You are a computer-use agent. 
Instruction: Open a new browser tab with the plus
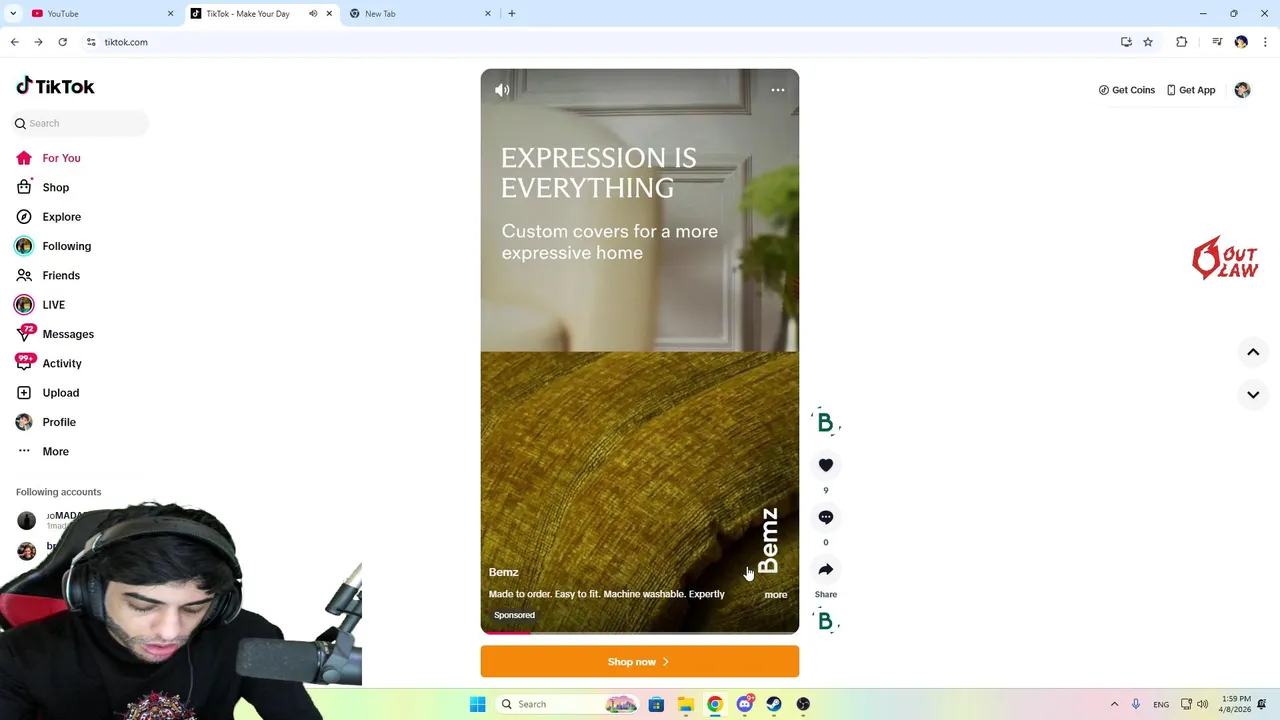pyautogui.click(x=512, y=13)
